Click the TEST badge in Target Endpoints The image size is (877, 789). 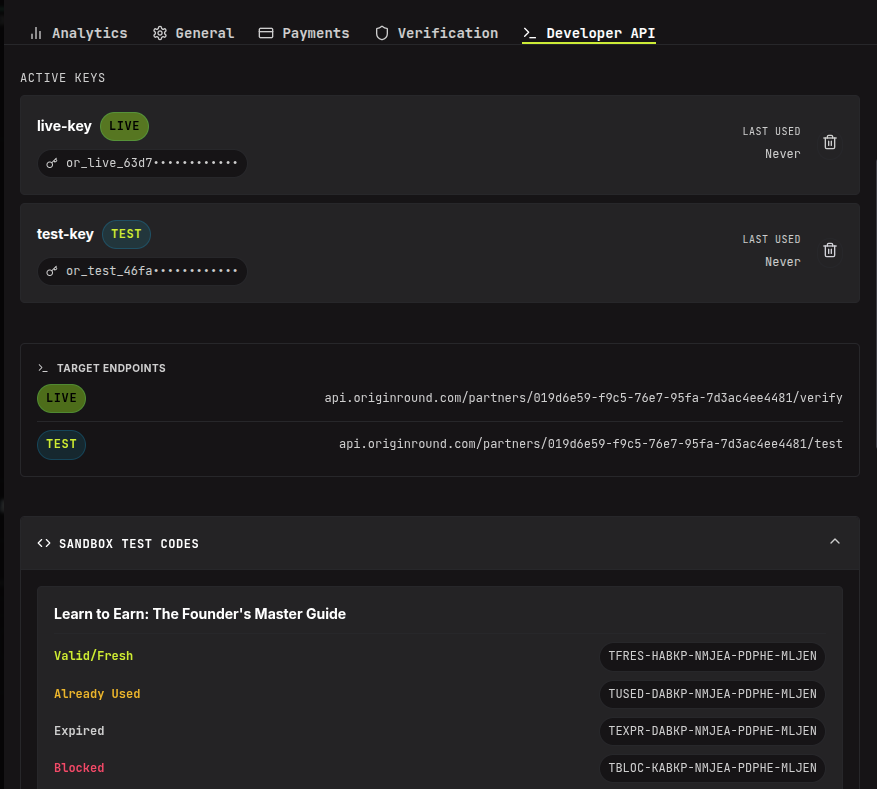point(62,444)
